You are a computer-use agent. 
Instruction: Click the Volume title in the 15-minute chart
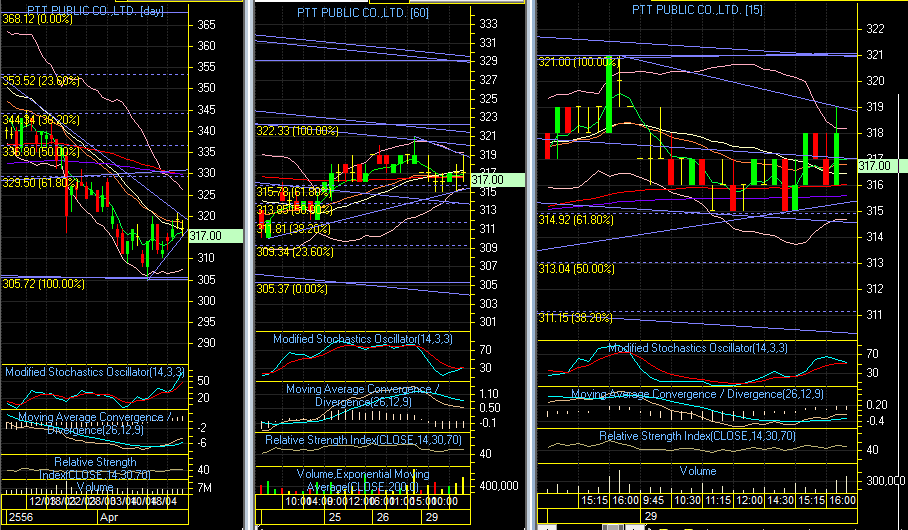pyautogui.click(x=698, y=471)
